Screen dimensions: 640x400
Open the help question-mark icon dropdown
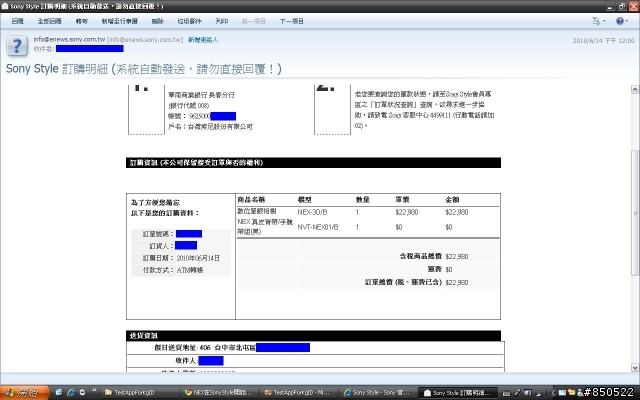coord(622,21)
